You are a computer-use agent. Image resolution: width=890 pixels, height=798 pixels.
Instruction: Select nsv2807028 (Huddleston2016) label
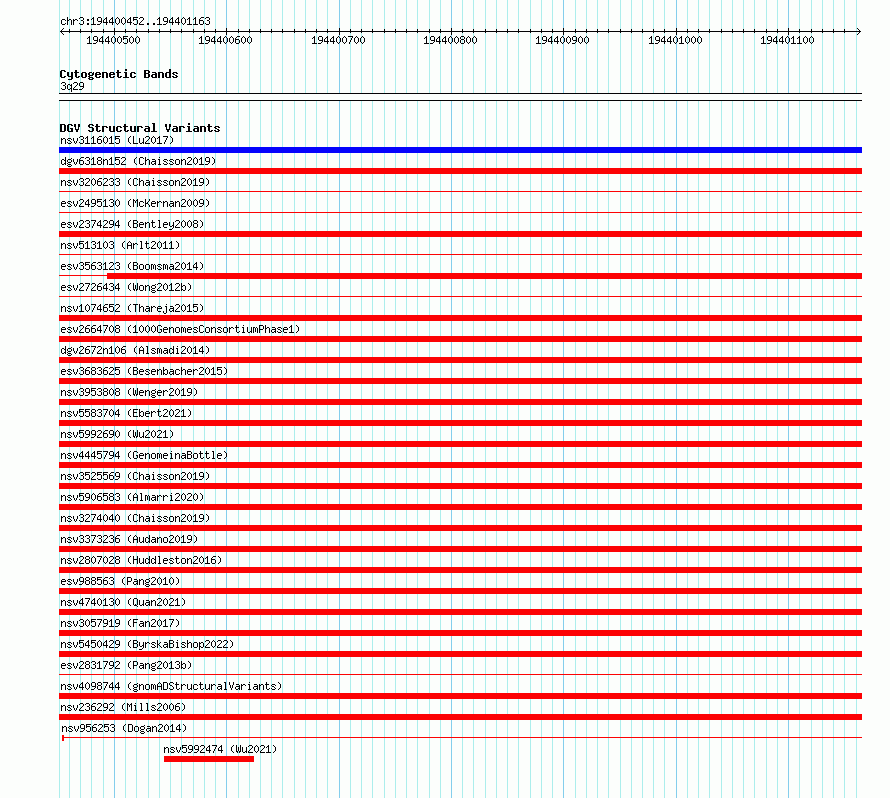141,560
